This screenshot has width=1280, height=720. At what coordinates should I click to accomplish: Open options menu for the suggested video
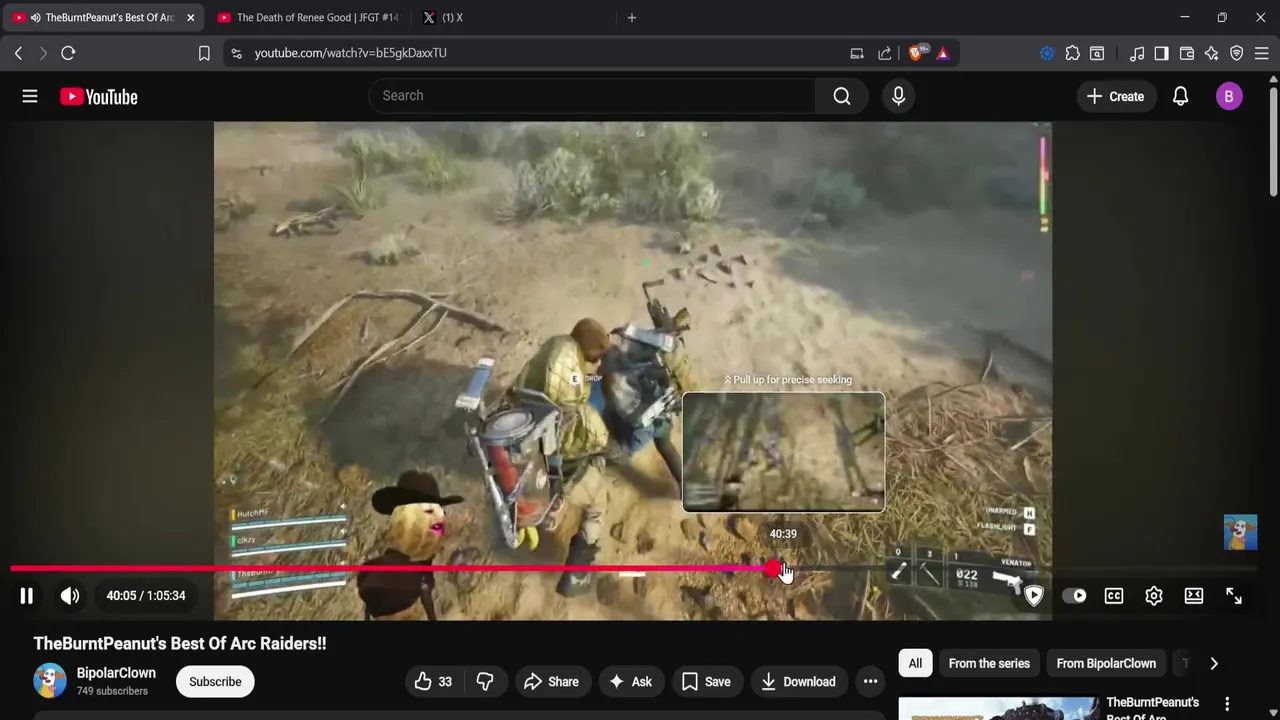[1227, 704]
